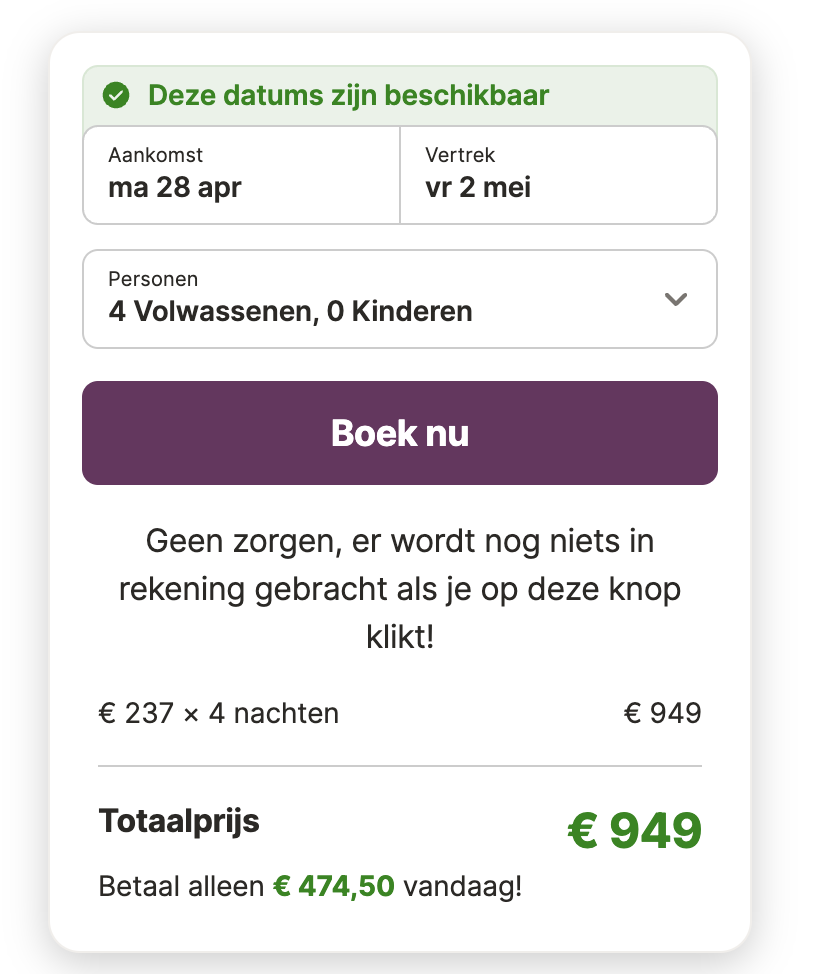The height and width of the screenshot is (974, 818).
Task: Click the departure date "vr 2 mei"
Action: (478, 187)
